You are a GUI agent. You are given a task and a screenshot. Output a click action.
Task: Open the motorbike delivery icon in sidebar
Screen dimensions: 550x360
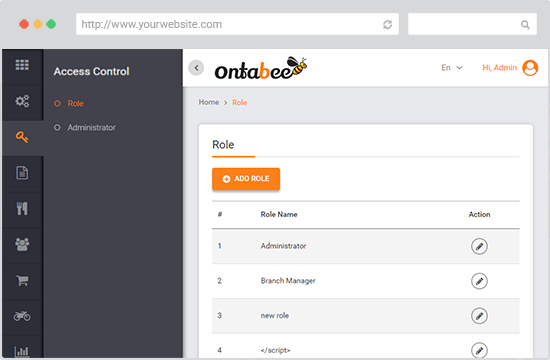click(22, 316)
